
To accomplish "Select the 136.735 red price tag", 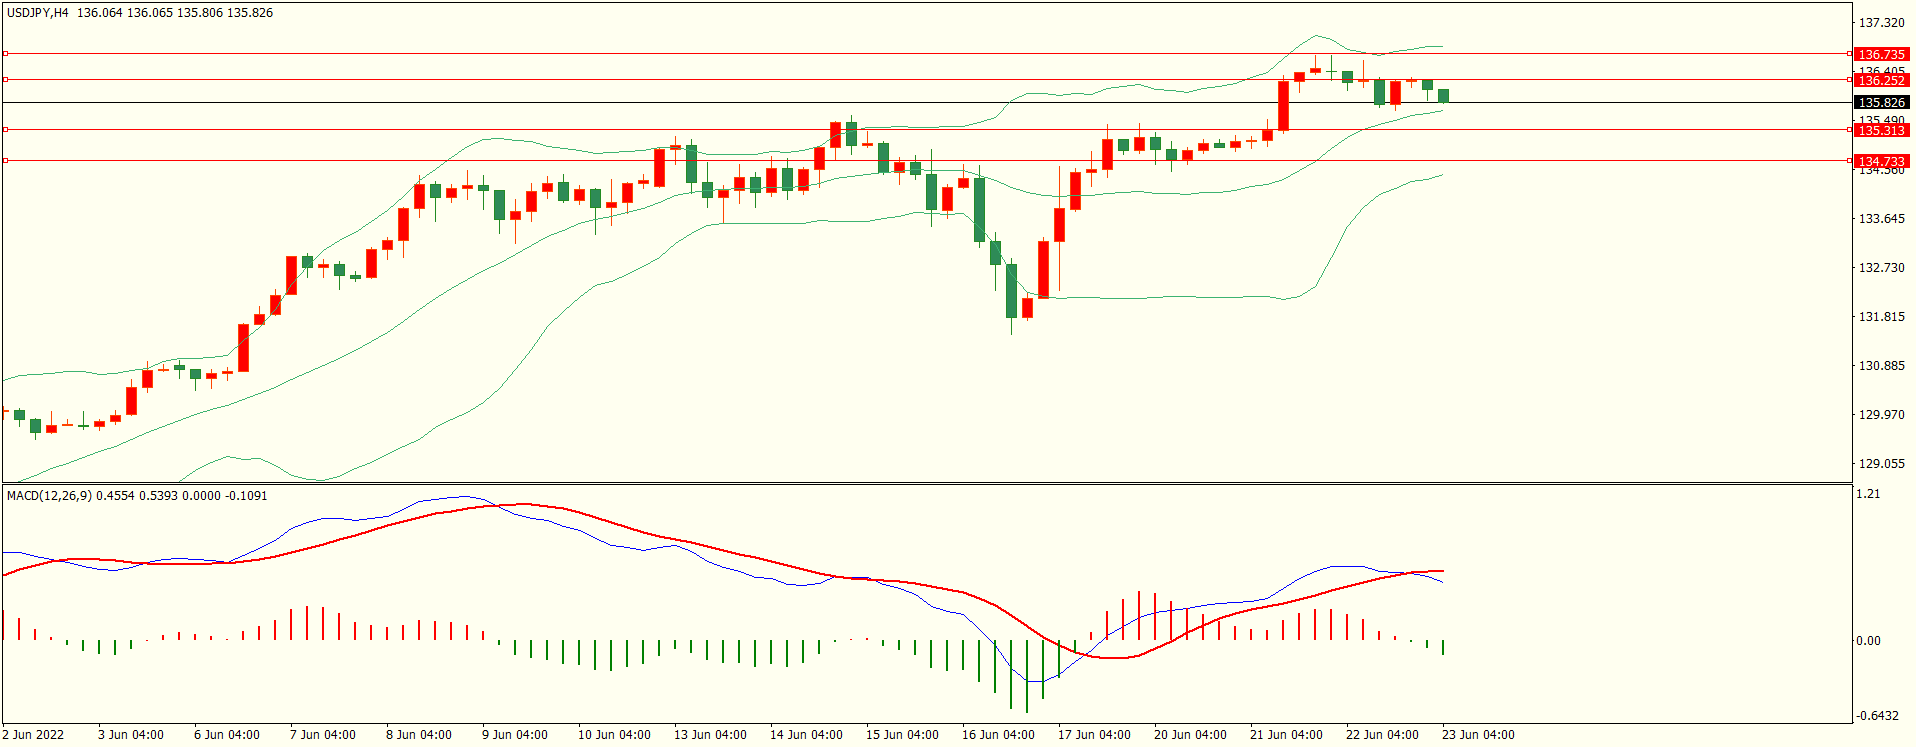I will coord(1880,55).
